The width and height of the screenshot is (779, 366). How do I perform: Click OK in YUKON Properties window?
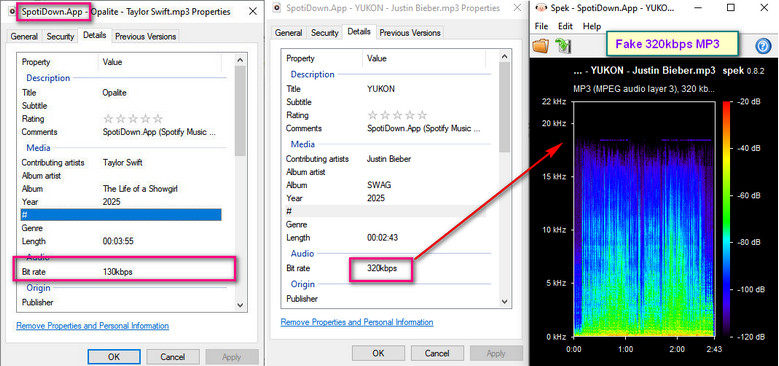[x=378, y=353]
